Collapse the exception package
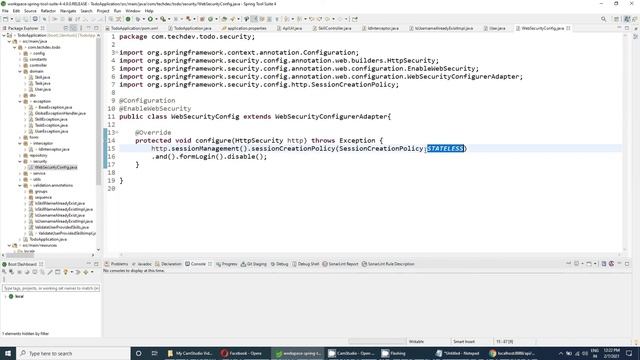Screen dimensions: 640x360 (x=20, y=101)
